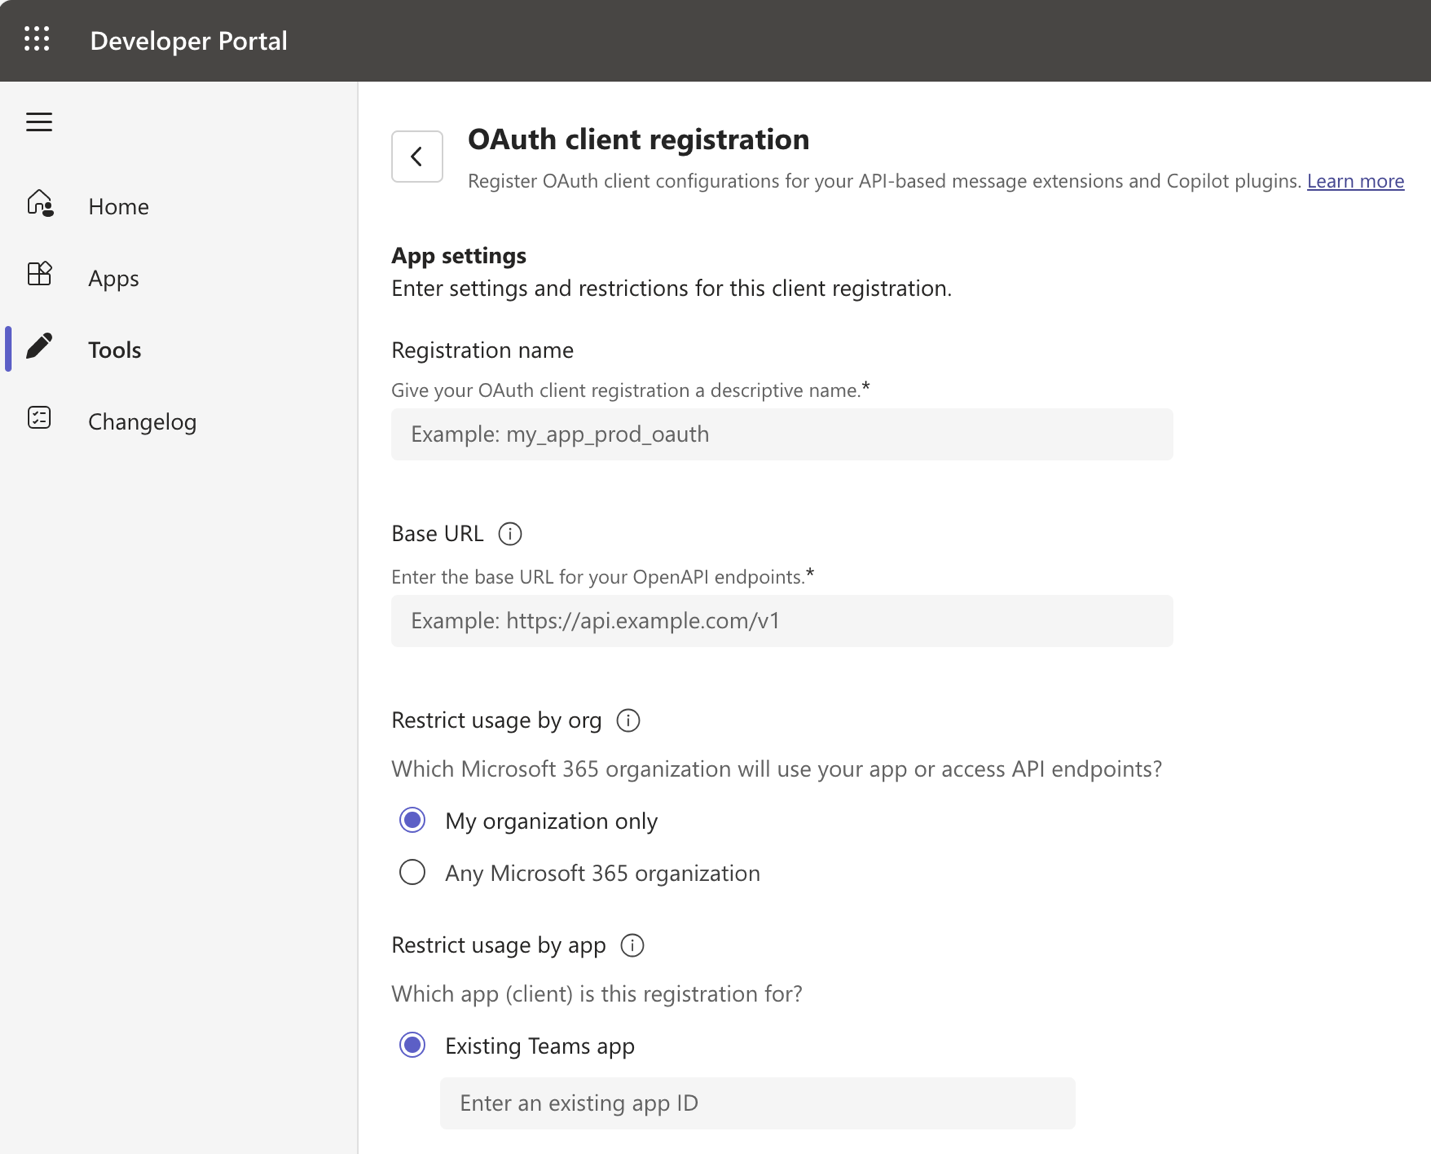The width and height of the screenshot is (1431, 1154).
Task: Show info for Restrict usage by org
Action: [628, 721]
